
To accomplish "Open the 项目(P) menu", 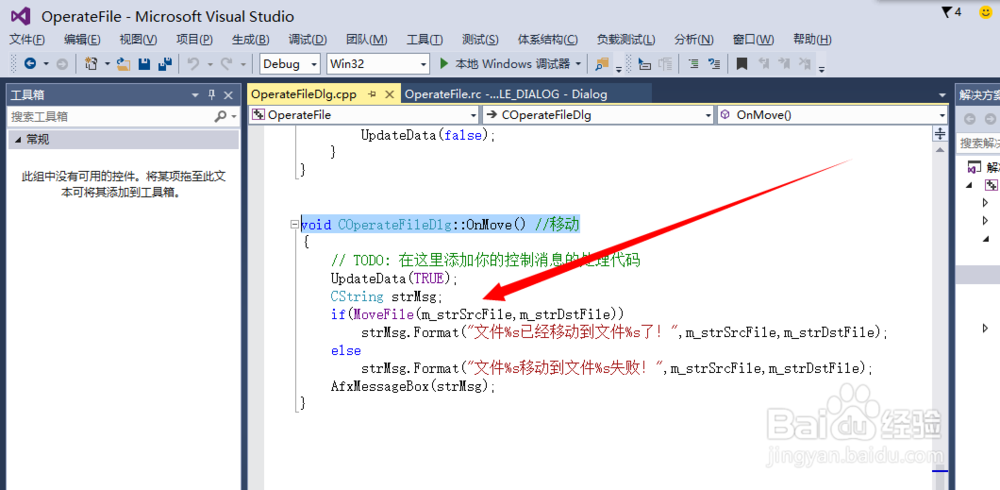I will 194,40.
